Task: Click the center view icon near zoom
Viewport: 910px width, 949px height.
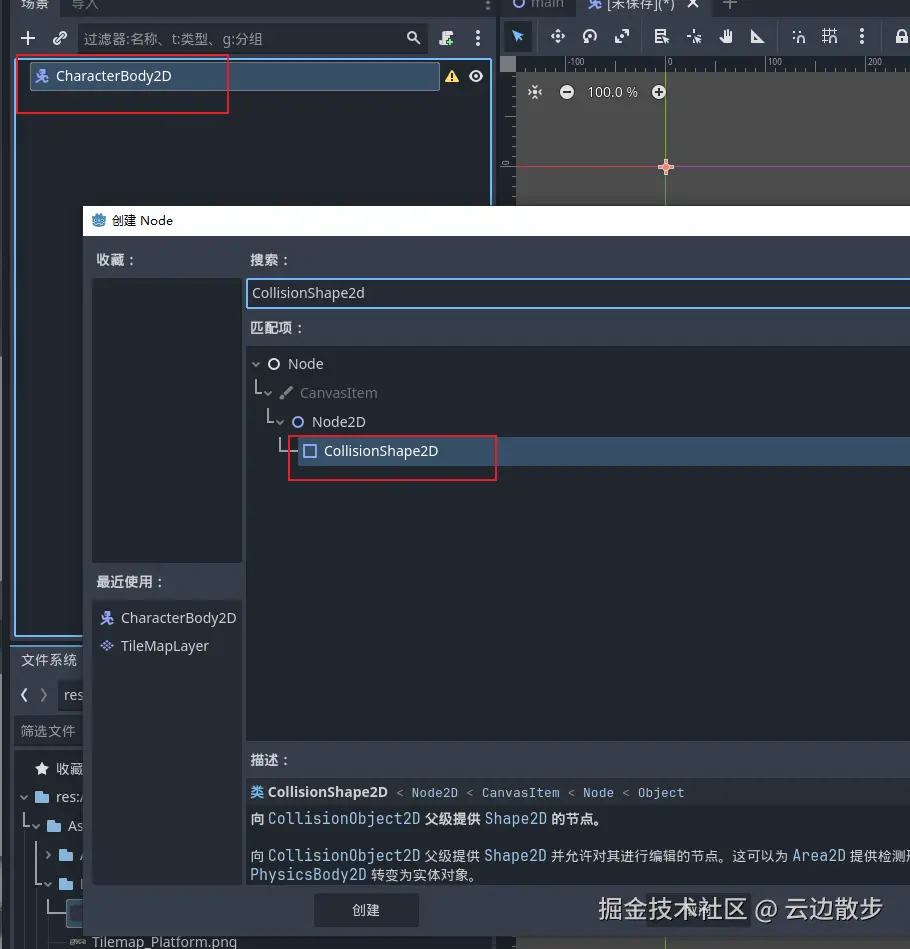Action: (535, 92)
